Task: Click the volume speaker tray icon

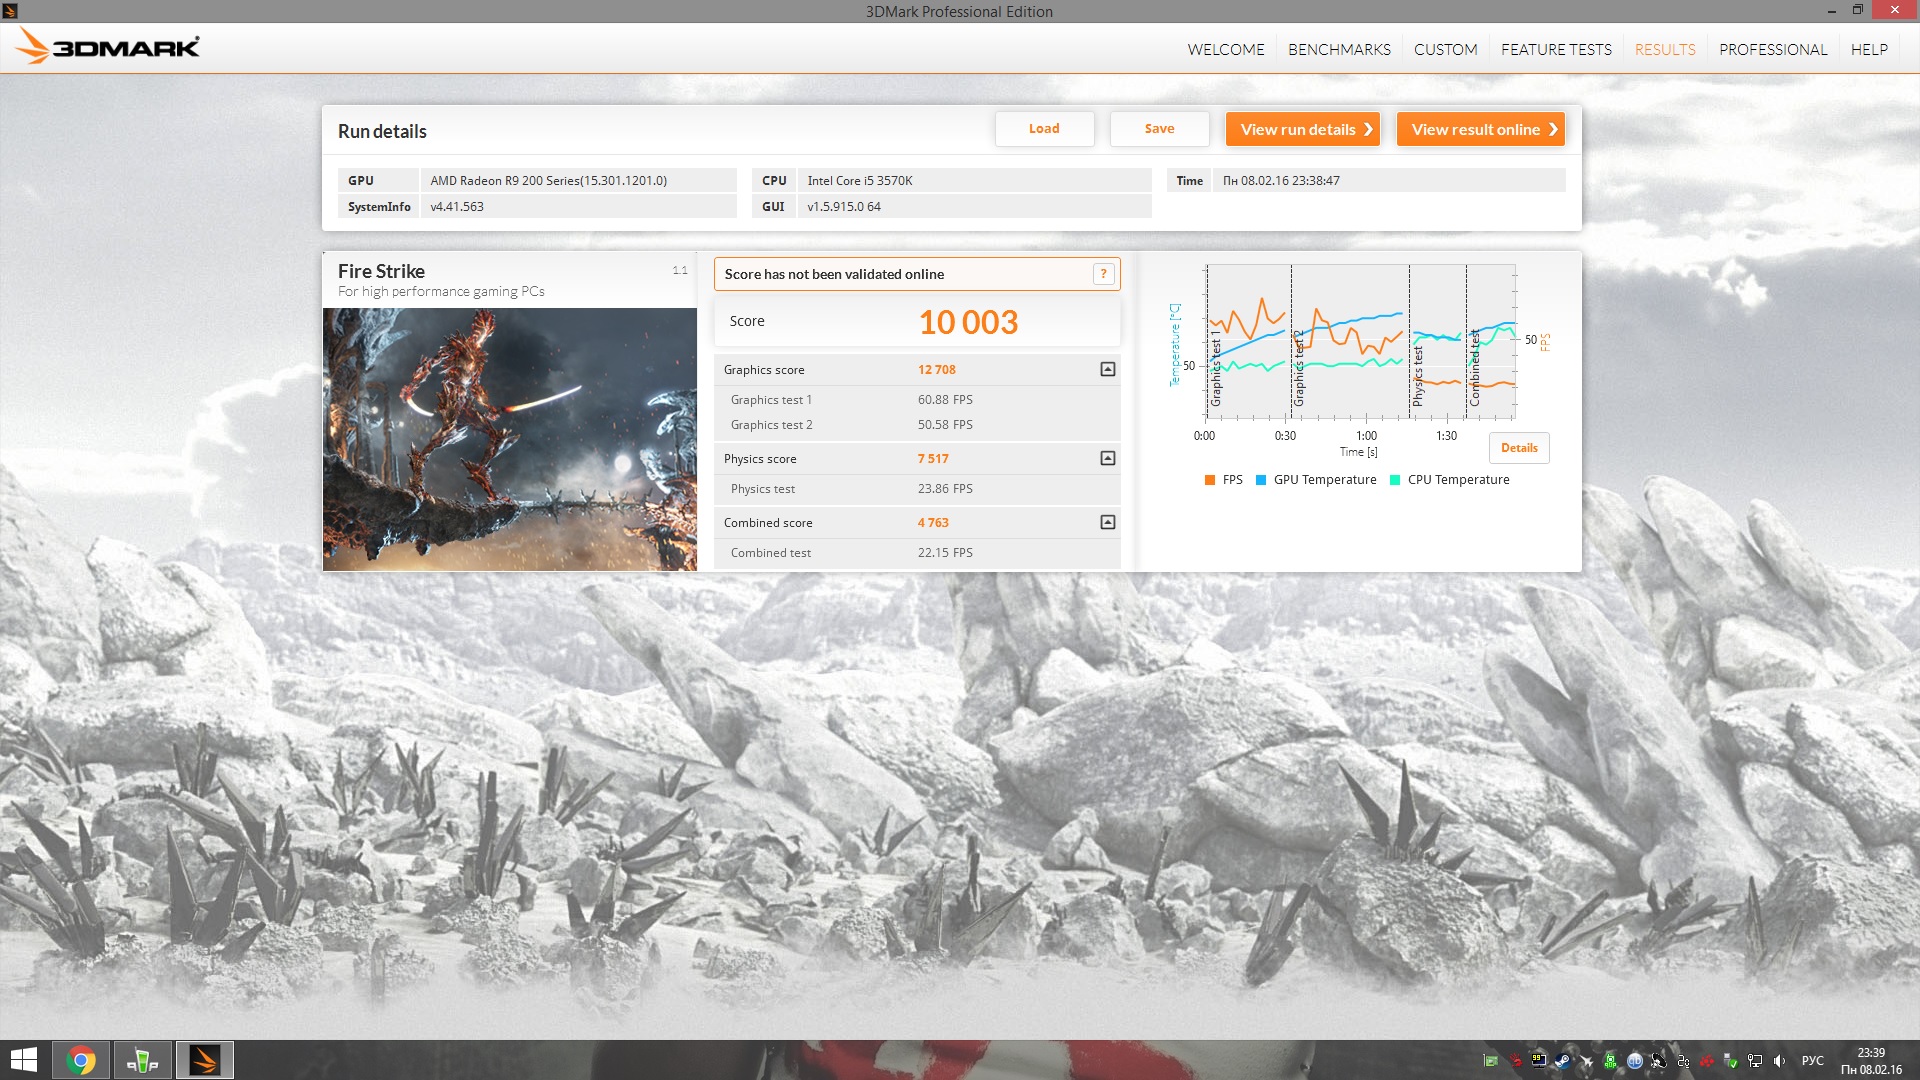Action: pyautogui.click(x=1779, y=1061)
